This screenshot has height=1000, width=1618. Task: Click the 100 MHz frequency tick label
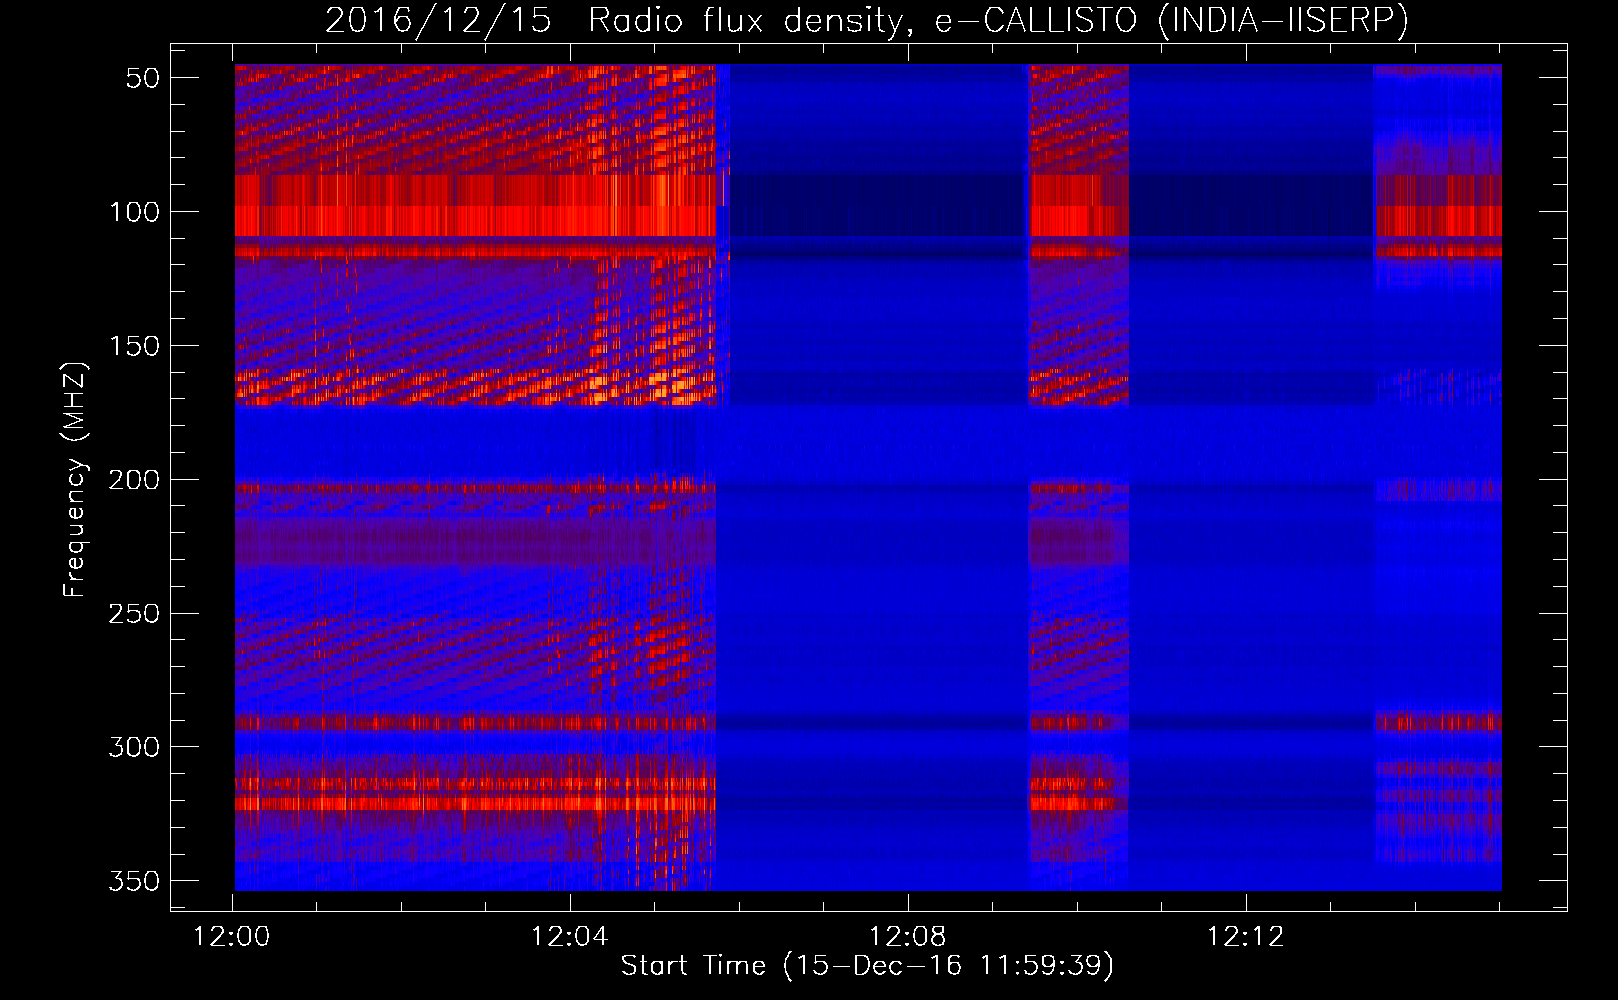(134, 212)
